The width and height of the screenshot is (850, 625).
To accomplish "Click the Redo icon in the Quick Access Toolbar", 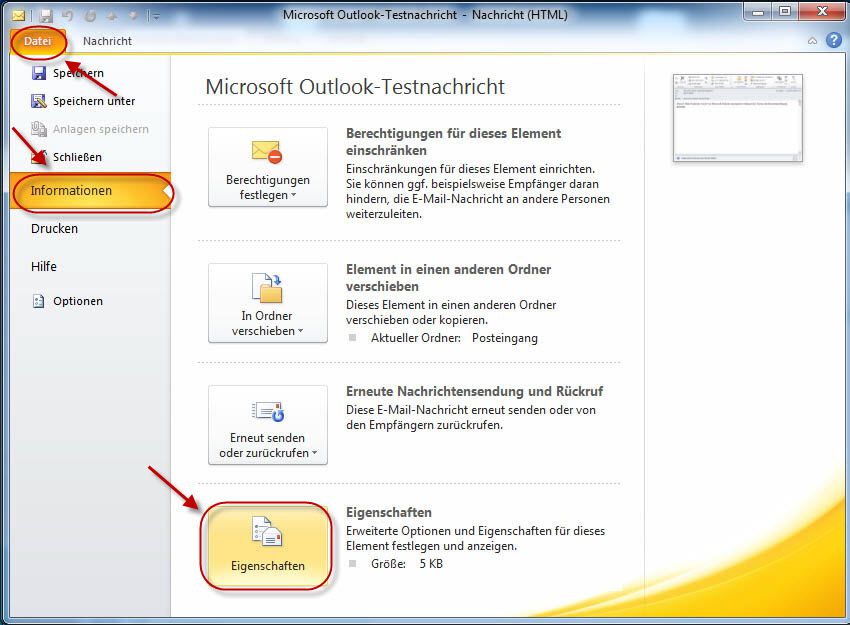I will coord(91,15).
